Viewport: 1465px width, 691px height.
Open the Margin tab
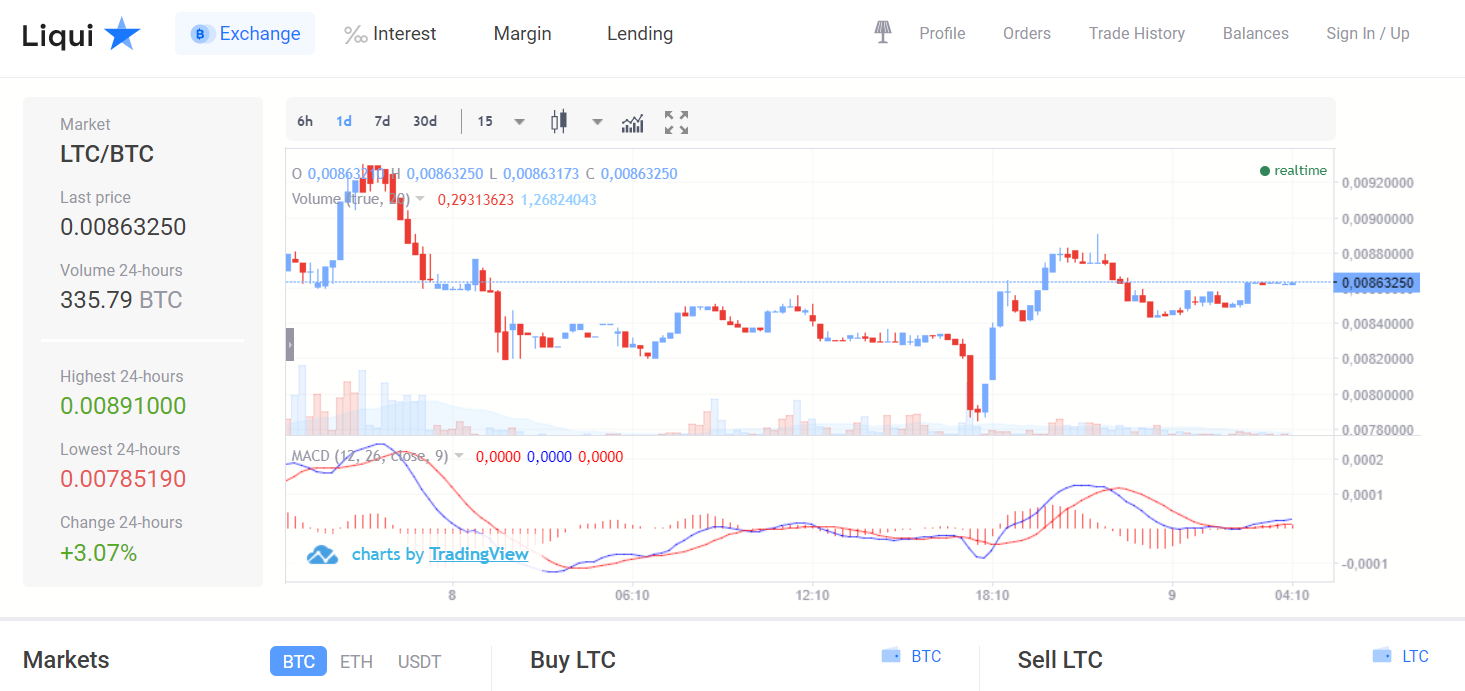522,34
